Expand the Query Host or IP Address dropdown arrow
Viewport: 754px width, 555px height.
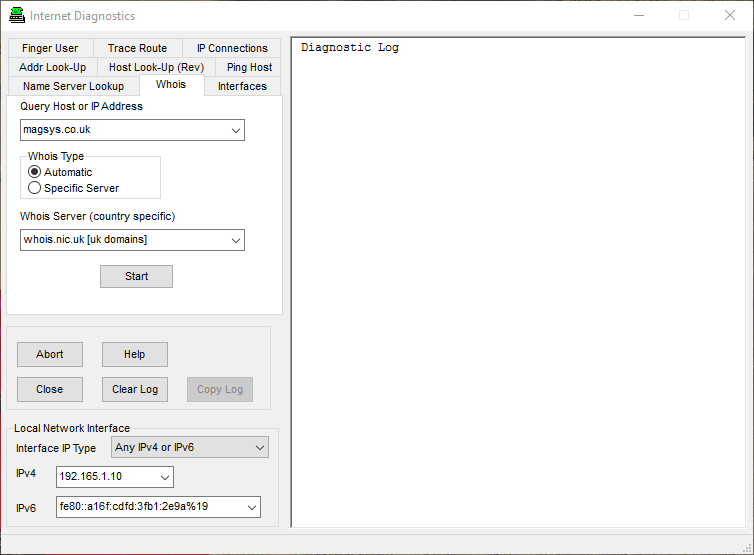click(236, 130)
